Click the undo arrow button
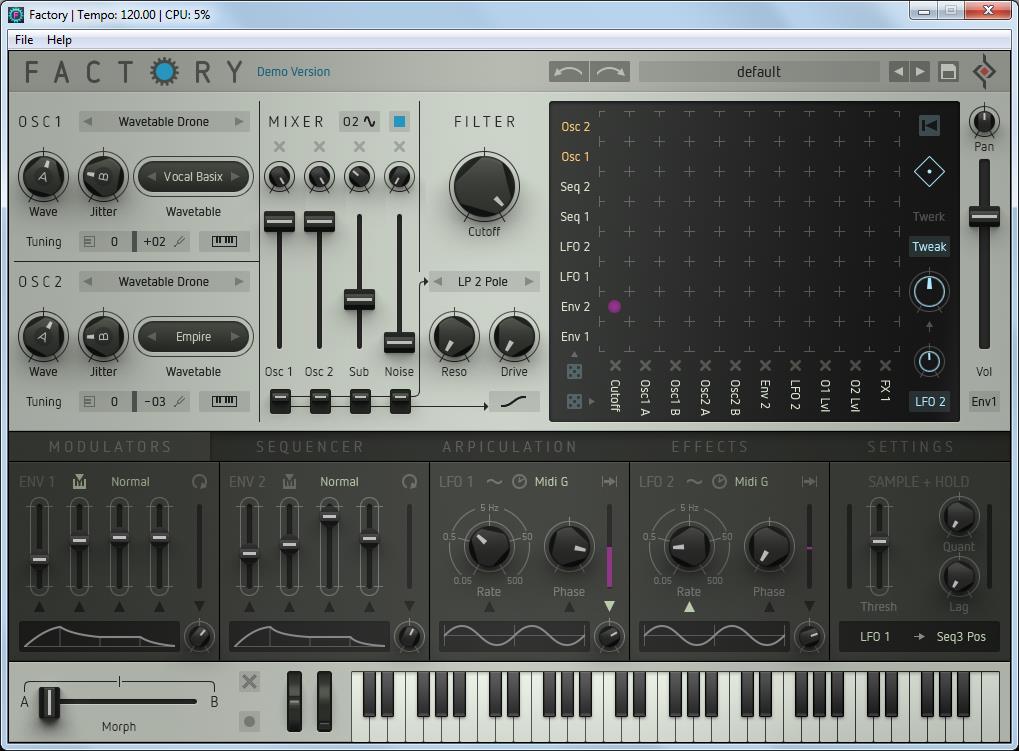This screenshot has width=1019, height=751. coord(569,71)
